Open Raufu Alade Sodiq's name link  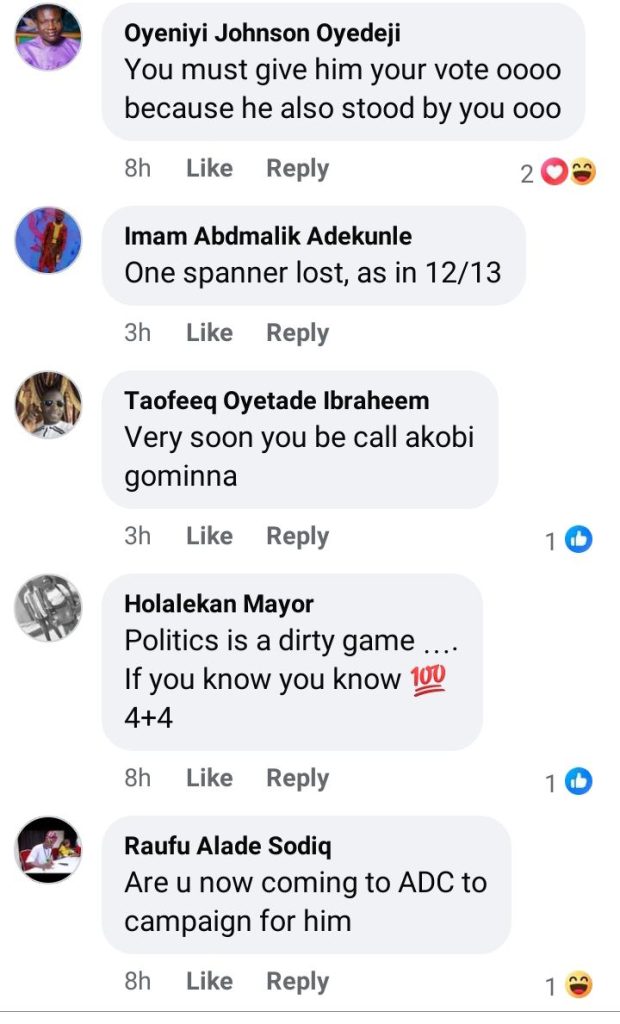point(228,846)
